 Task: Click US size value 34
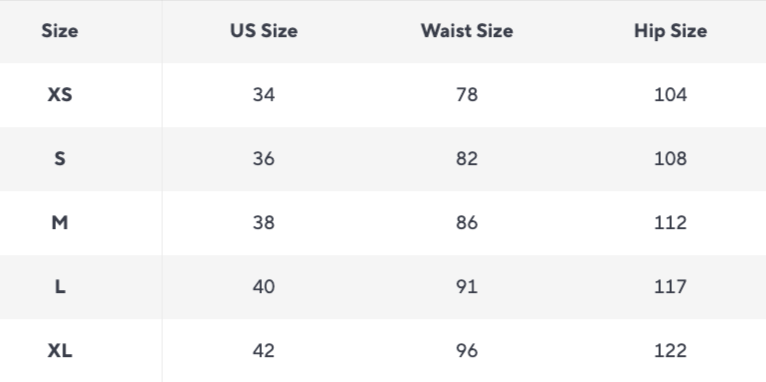point(264,95)
